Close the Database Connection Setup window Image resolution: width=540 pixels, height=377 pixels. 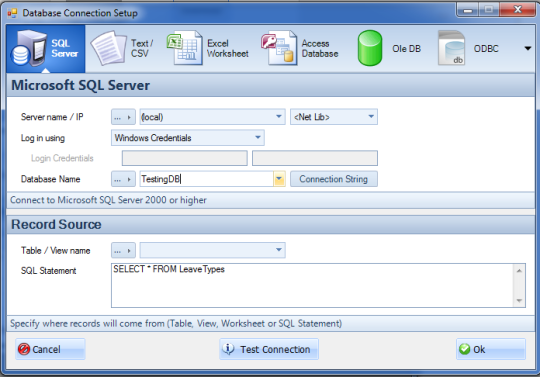pyautogui.click(x=517, y=10)
